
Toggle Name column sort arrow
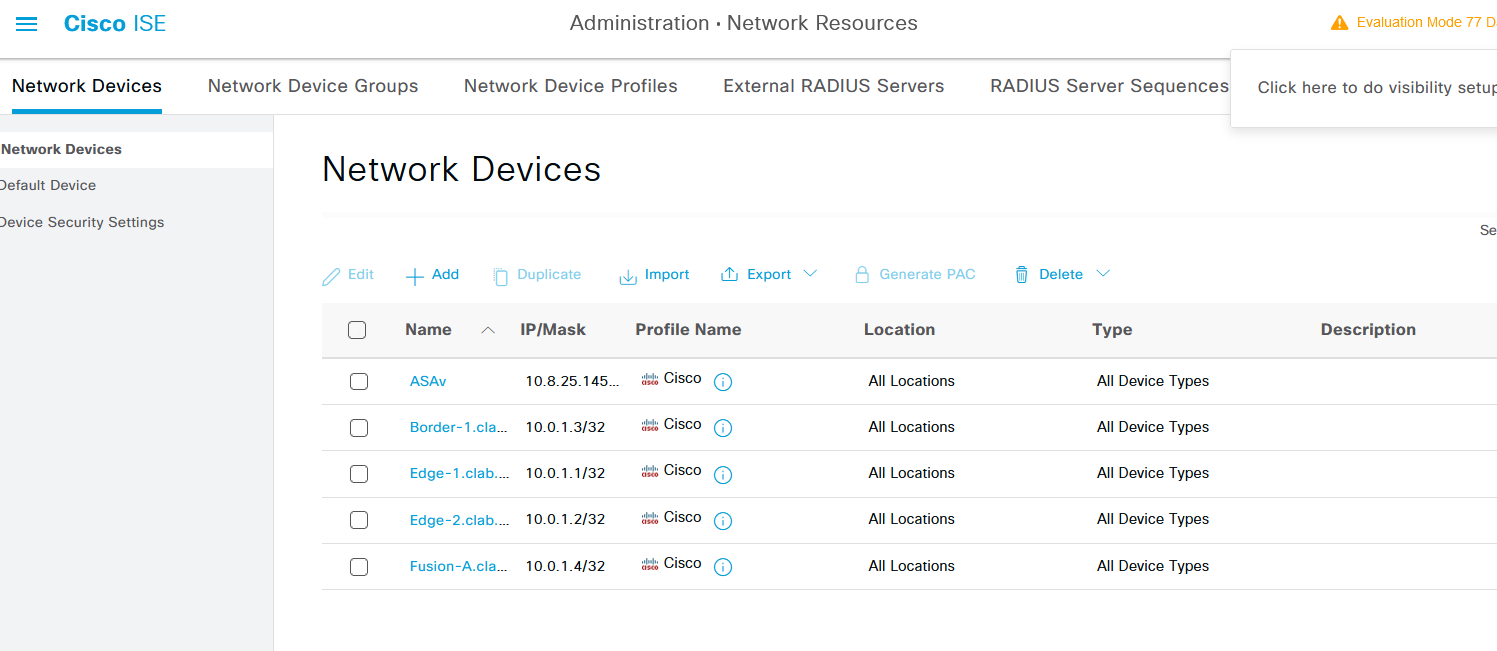[488, 330]
